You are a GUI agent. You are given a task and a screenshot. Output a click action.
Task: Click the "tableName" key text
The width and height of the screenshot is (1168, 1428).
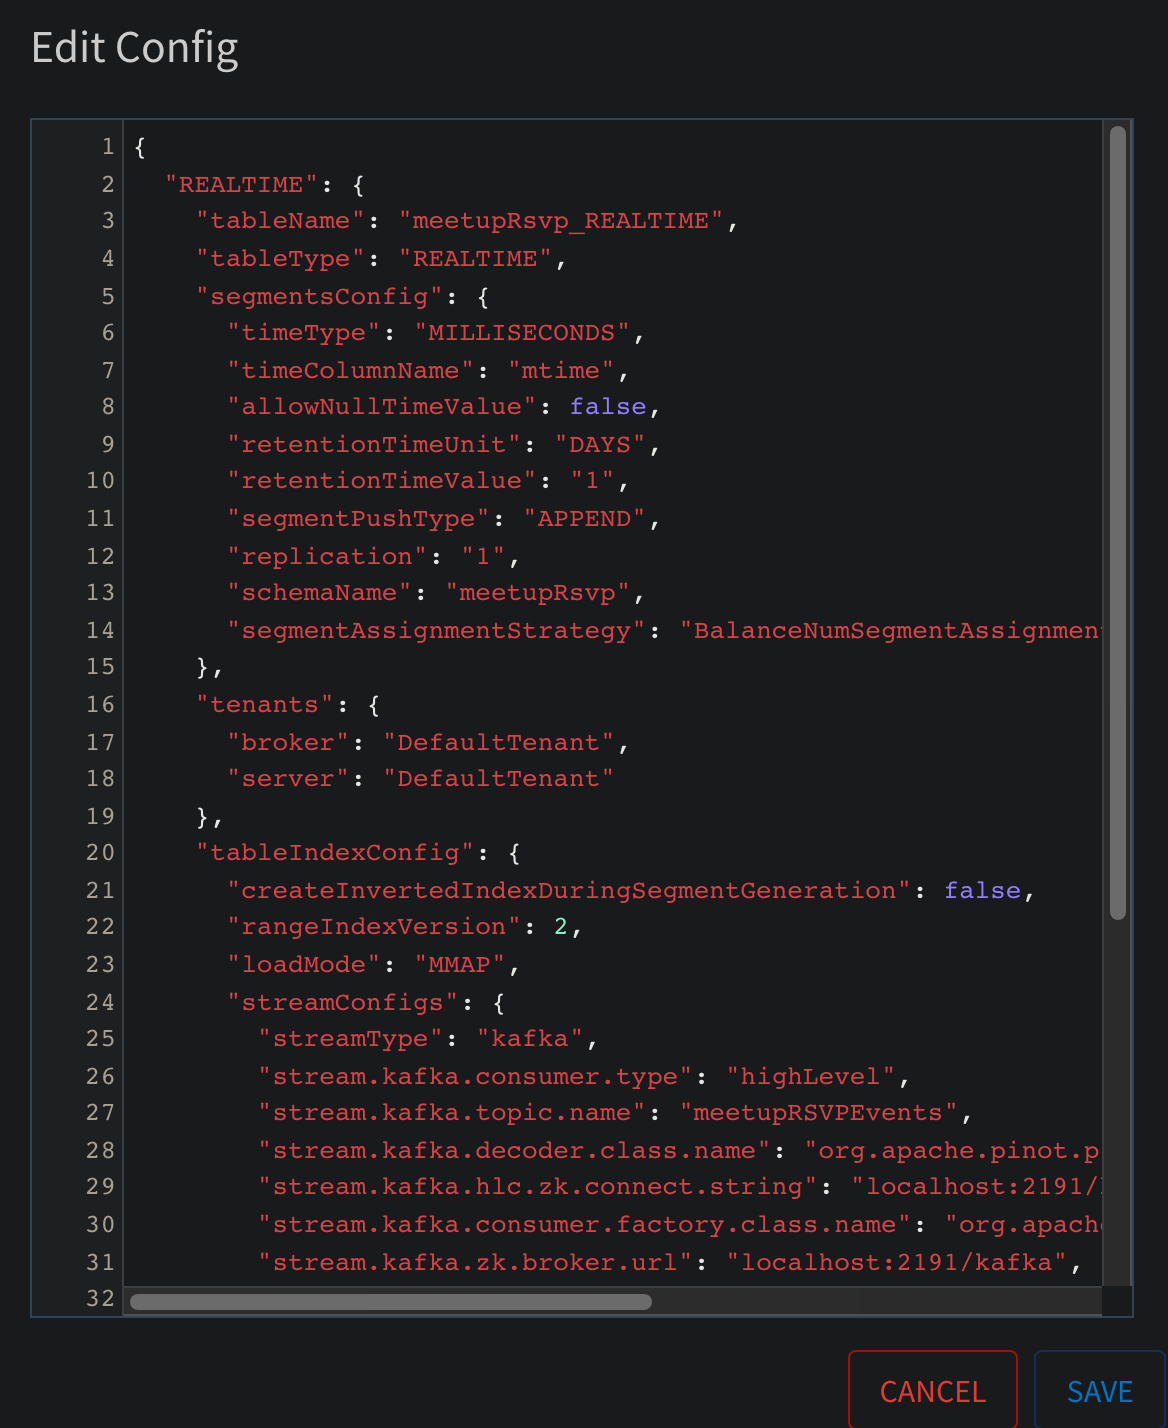280,221
